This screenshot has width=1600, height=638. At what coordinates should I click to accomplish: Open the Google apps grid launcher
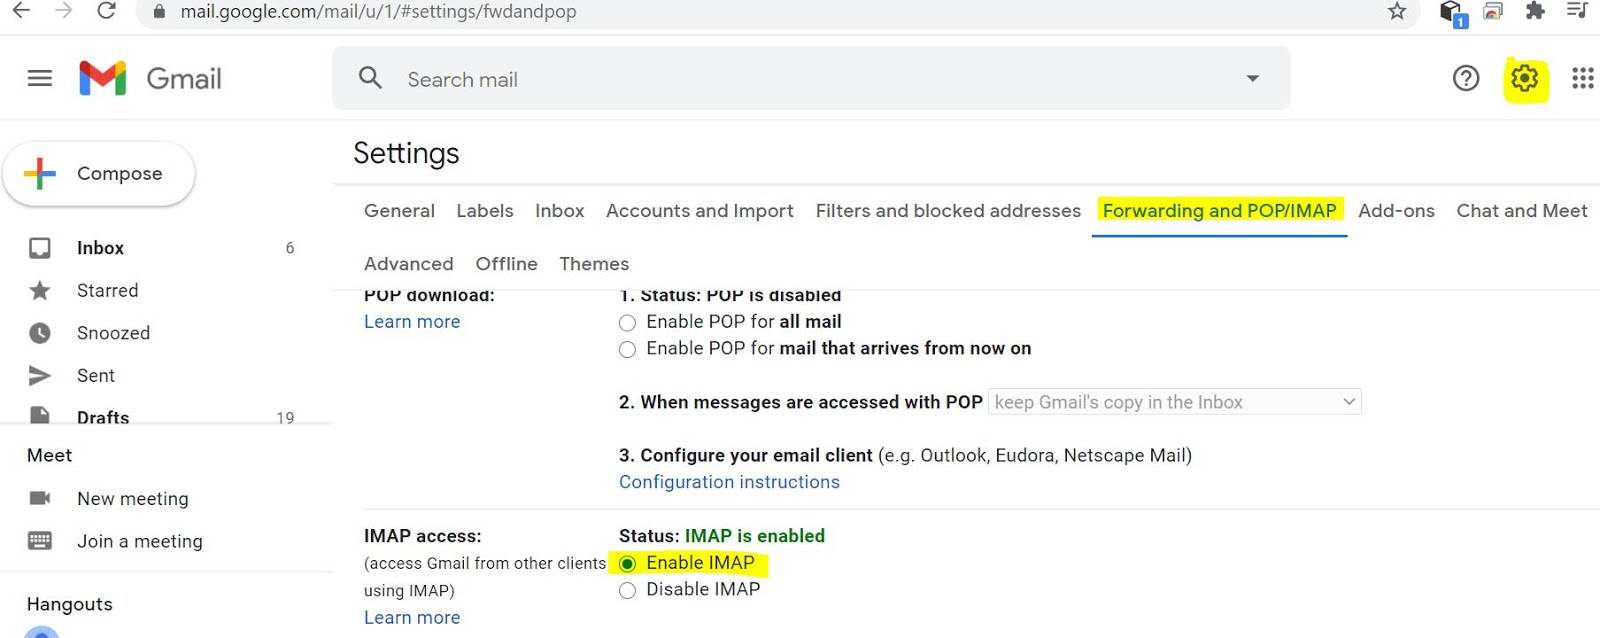coord(1582,78)
